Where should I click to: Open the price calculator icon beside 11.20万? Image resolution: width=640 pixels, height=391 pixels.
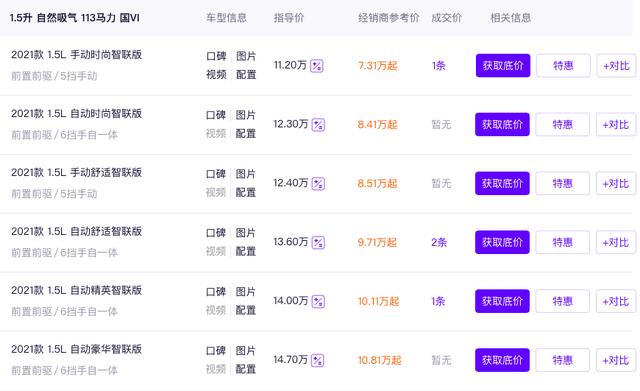[317, 66]
